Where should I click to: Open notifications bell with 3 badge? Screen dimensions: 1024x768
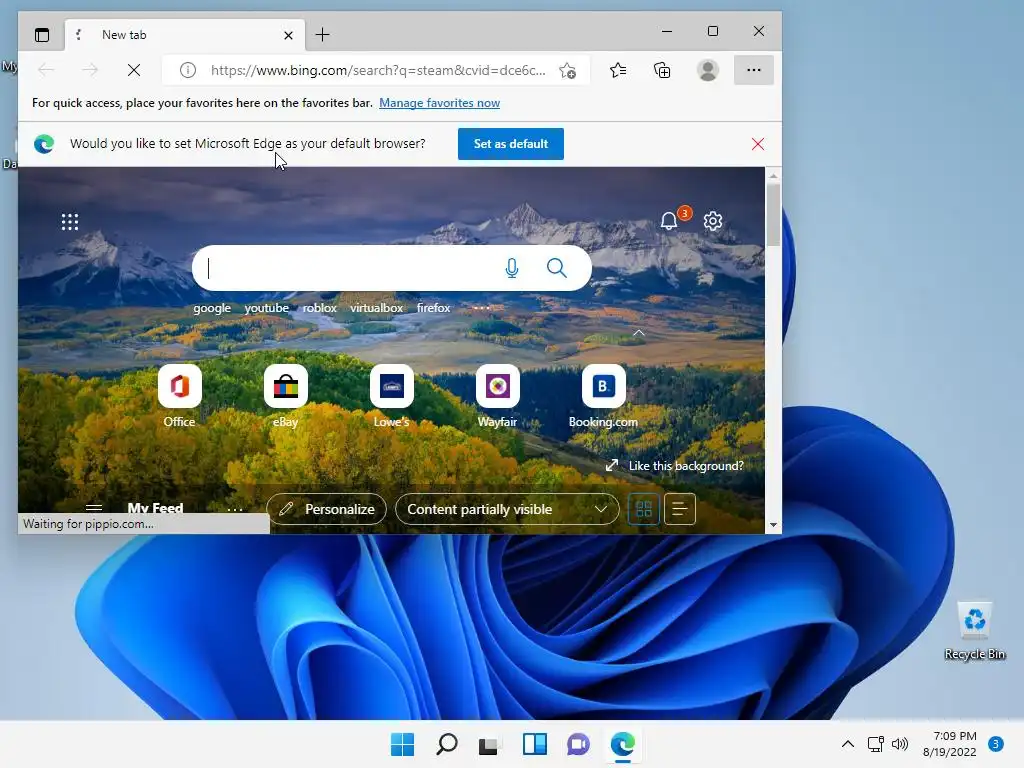point(669,221)
